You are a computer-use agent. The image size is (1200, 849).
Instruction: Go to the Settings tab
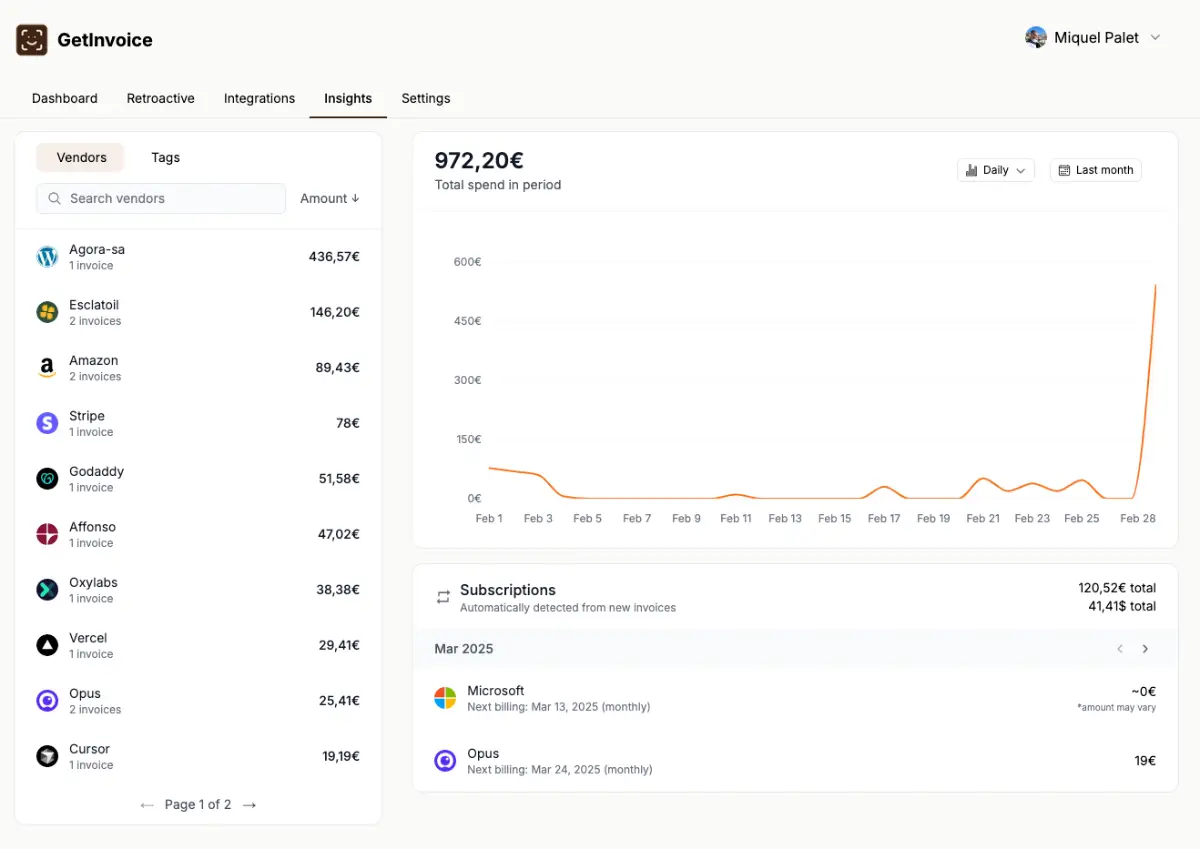pos(426,98)
